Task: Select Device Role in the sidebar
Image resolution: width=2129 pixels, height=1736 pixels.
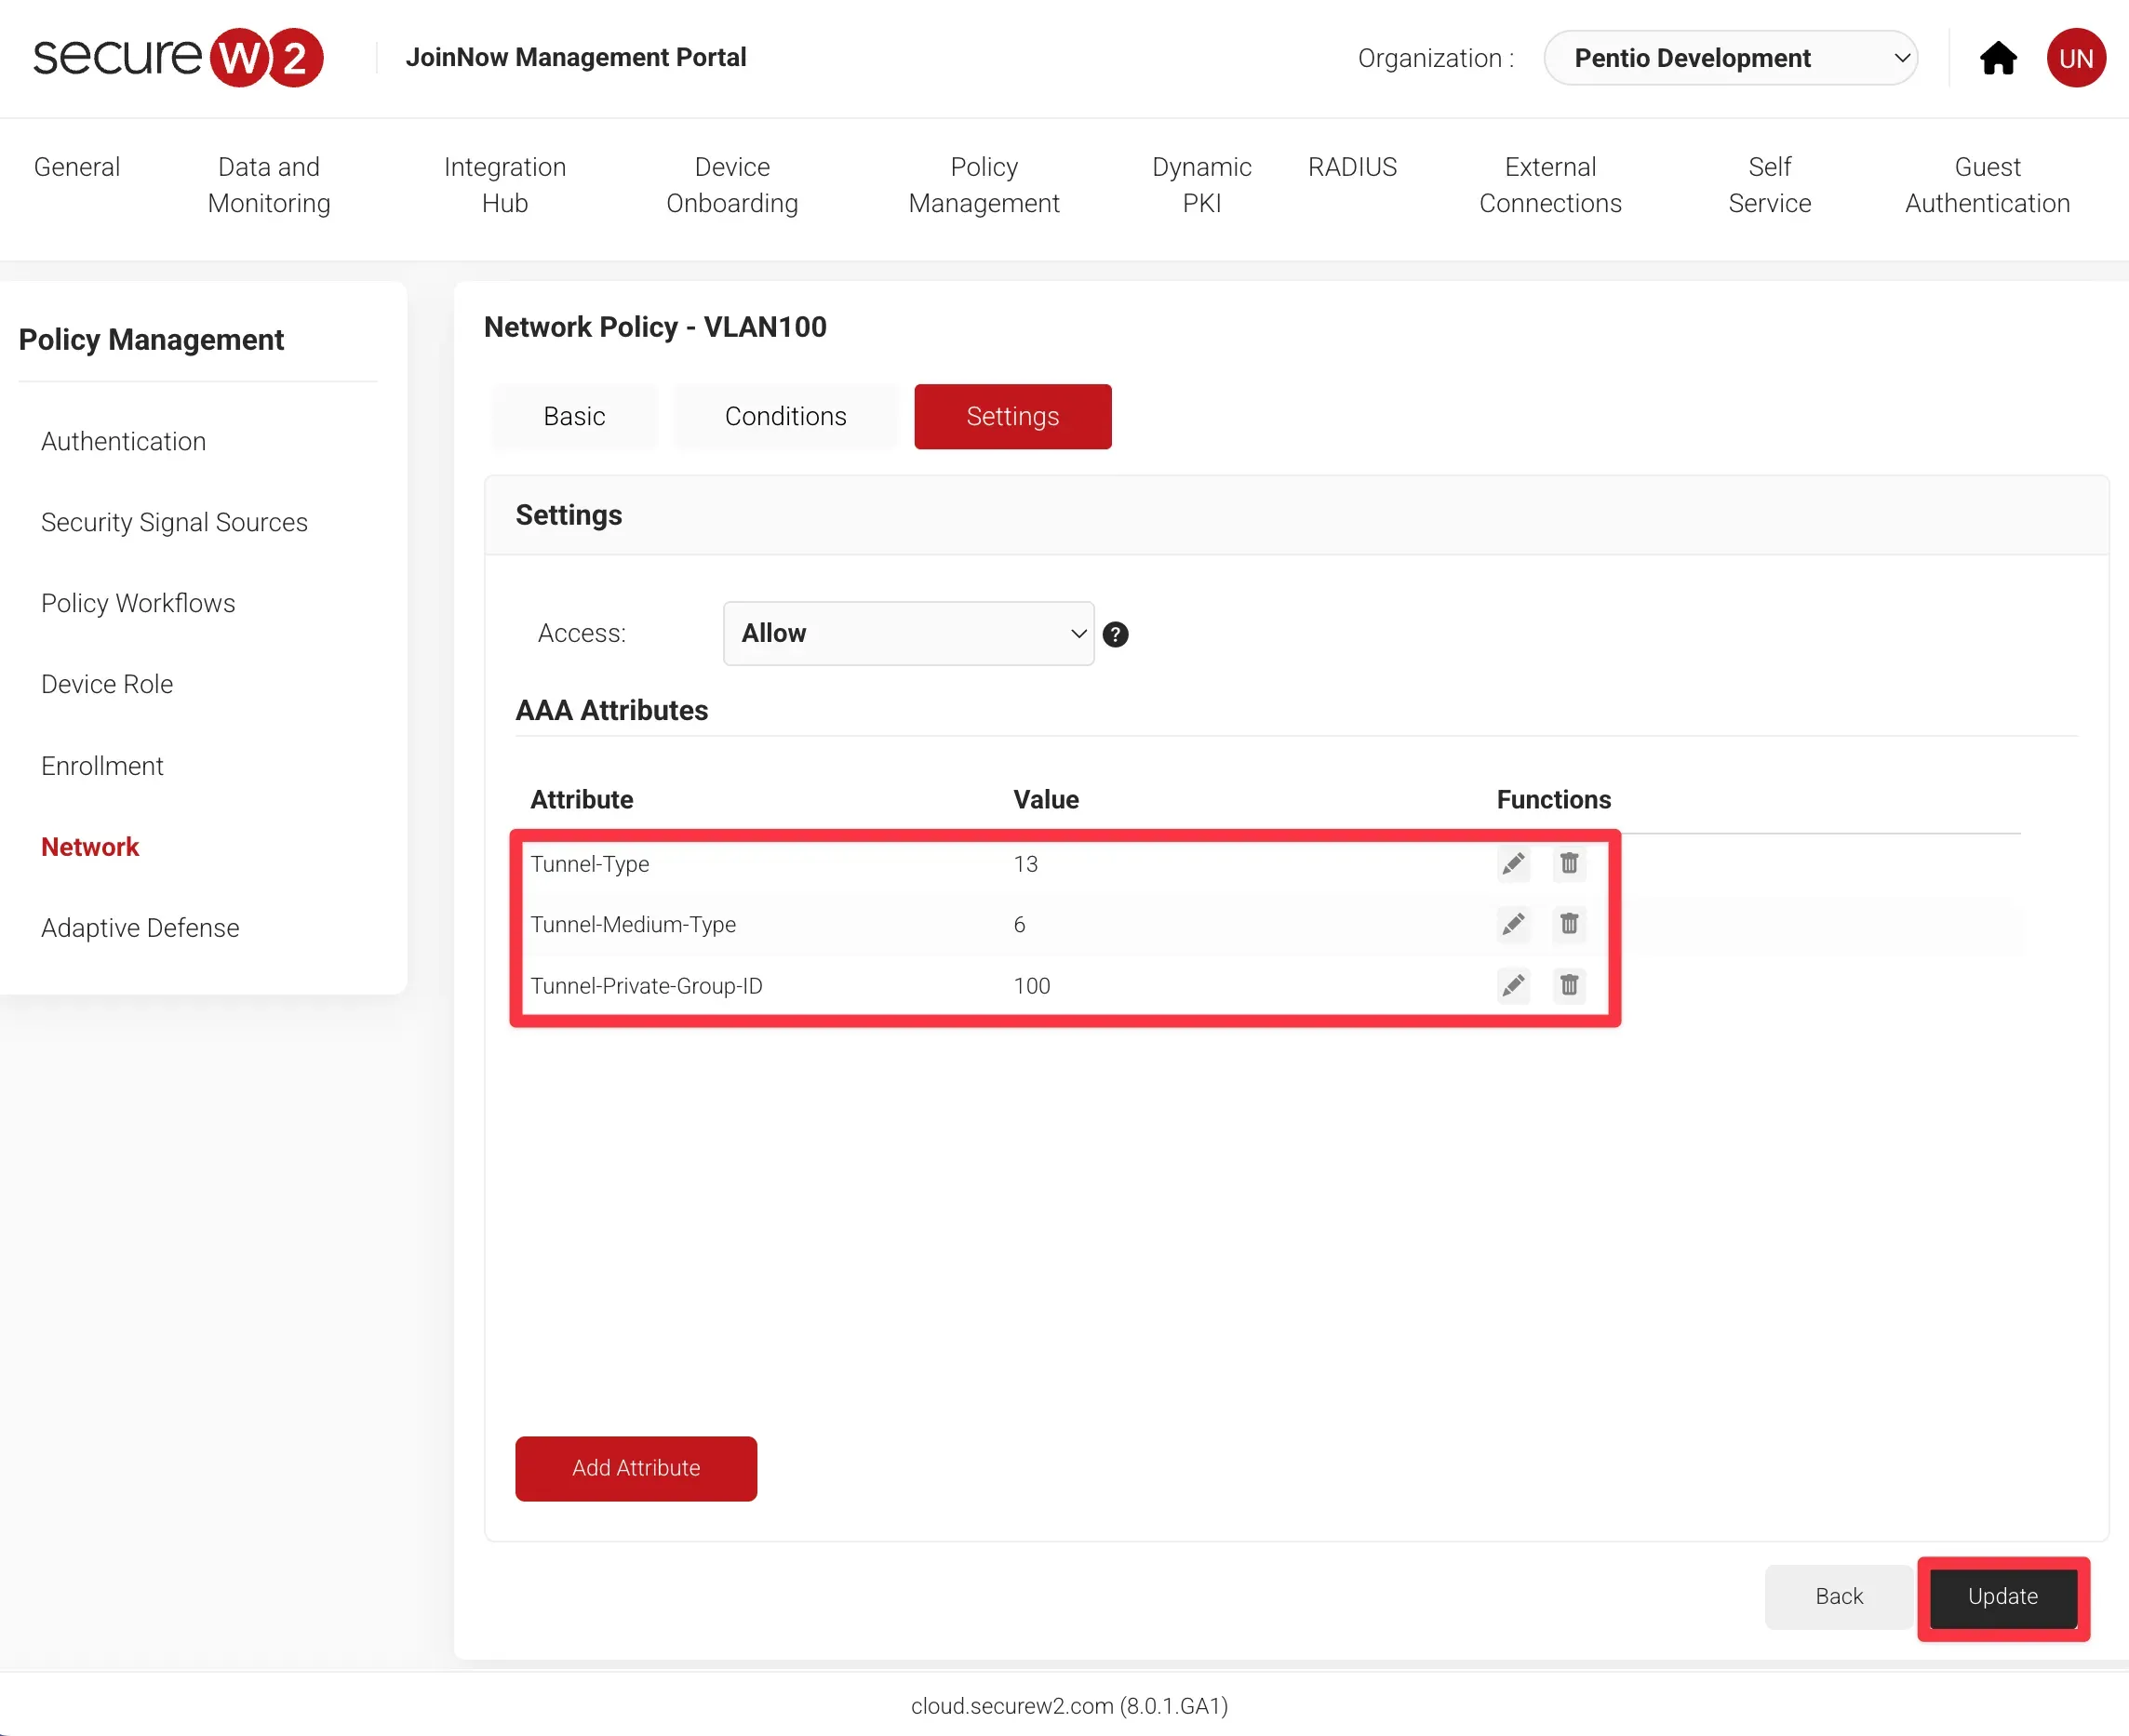Action: pyautogui.click(x=107, y=684)
